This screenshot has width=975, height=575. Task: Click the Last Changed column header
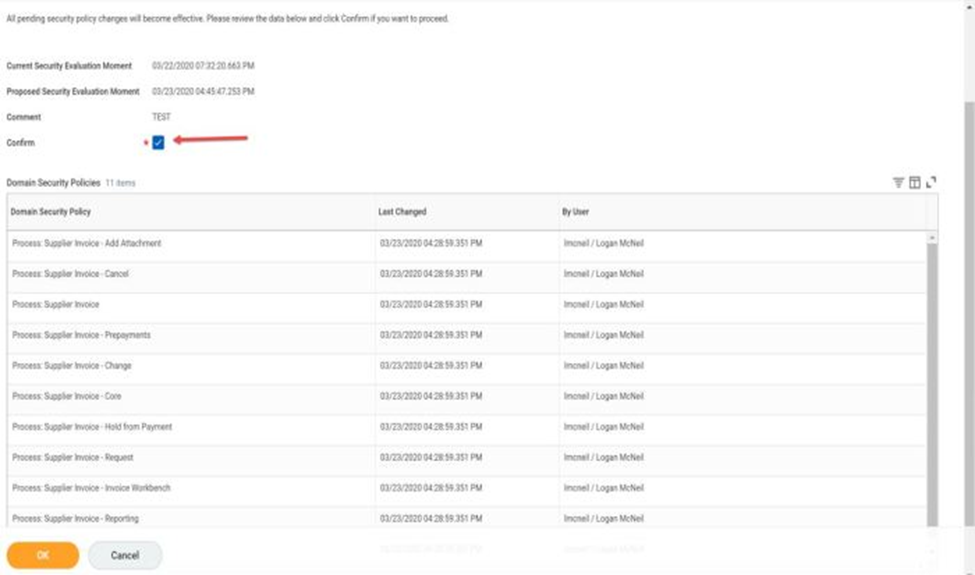402,212
